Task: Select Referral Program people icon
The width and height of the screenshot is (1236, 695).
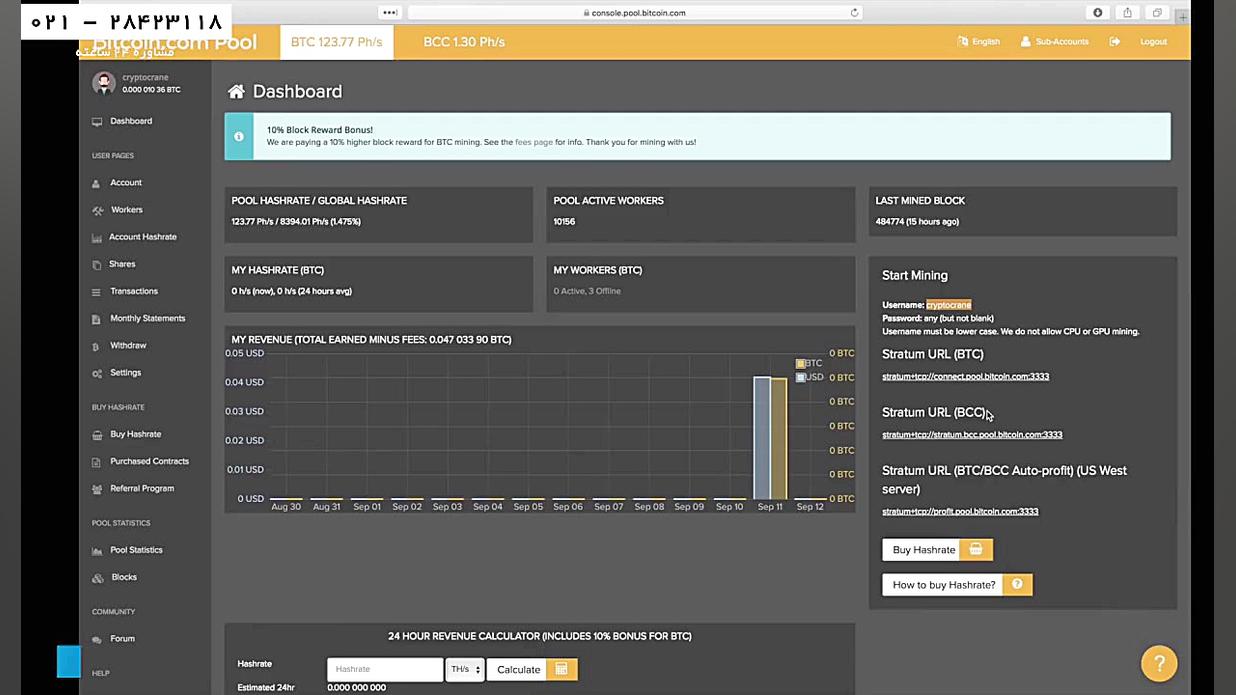Action: pos(97,489)
